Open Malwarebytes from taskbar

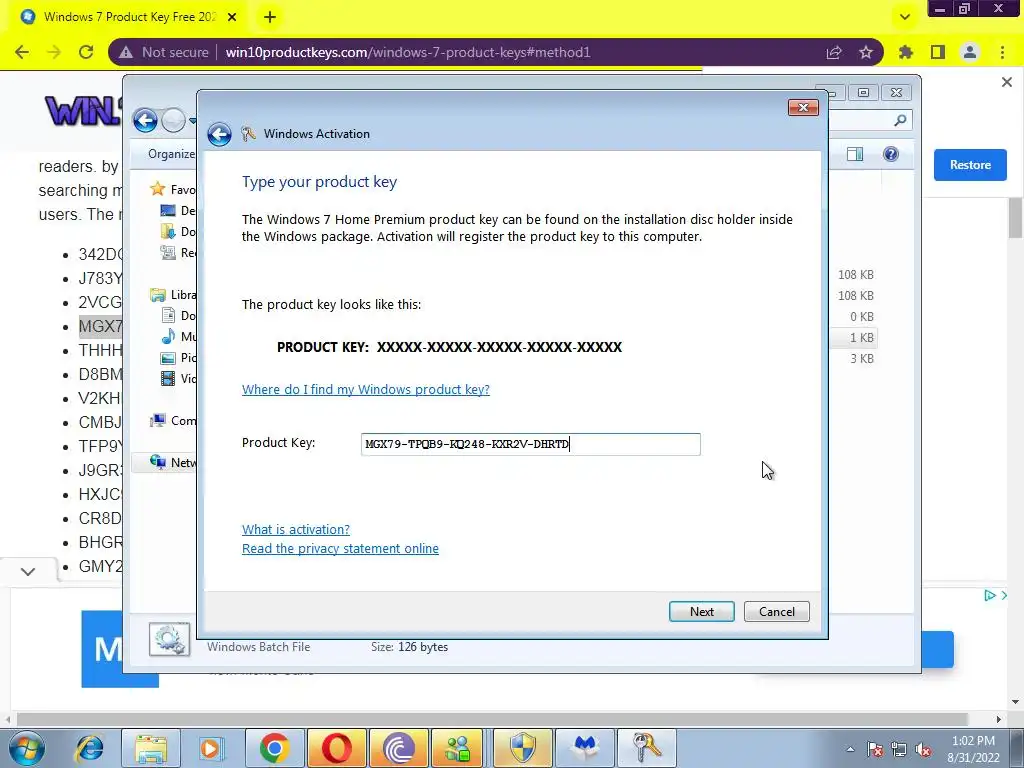coord(584,748)
